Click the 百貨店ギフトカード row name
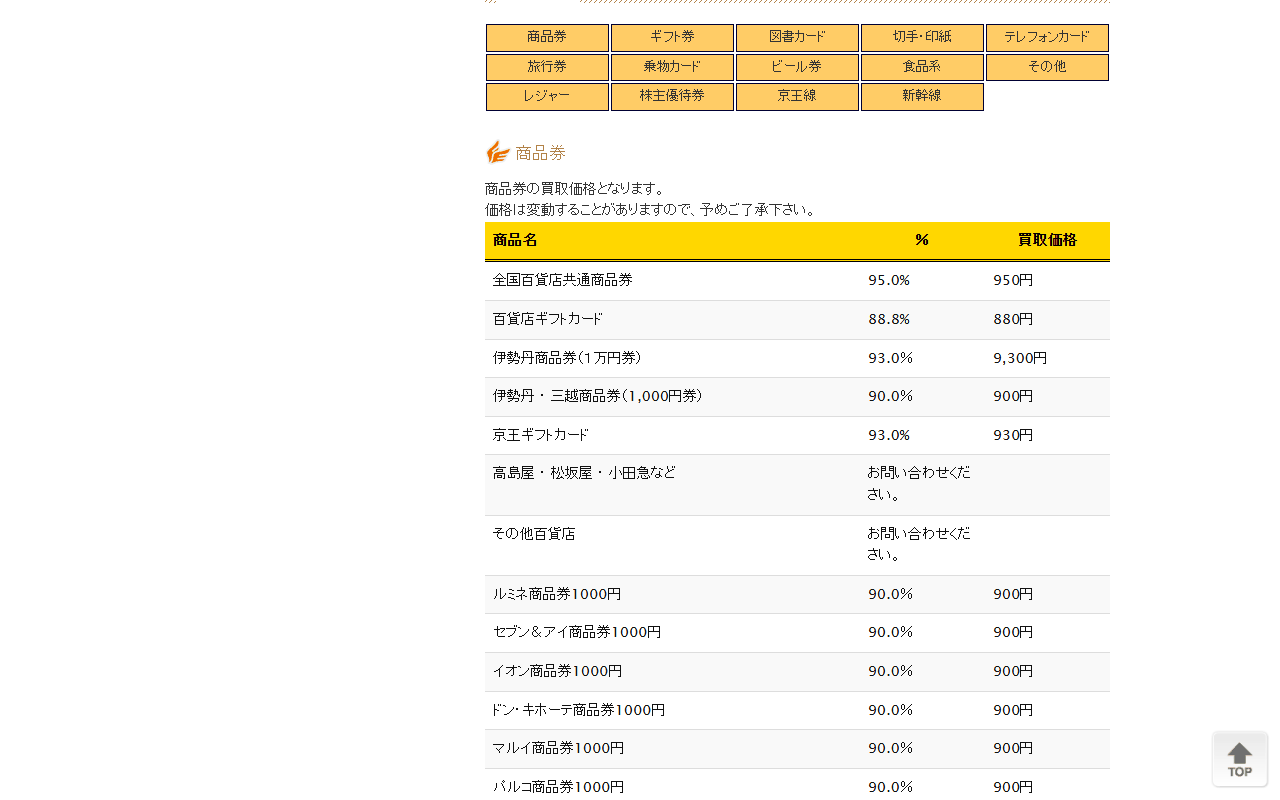The height and width of the screenshot is (800, 1280). 548,319
